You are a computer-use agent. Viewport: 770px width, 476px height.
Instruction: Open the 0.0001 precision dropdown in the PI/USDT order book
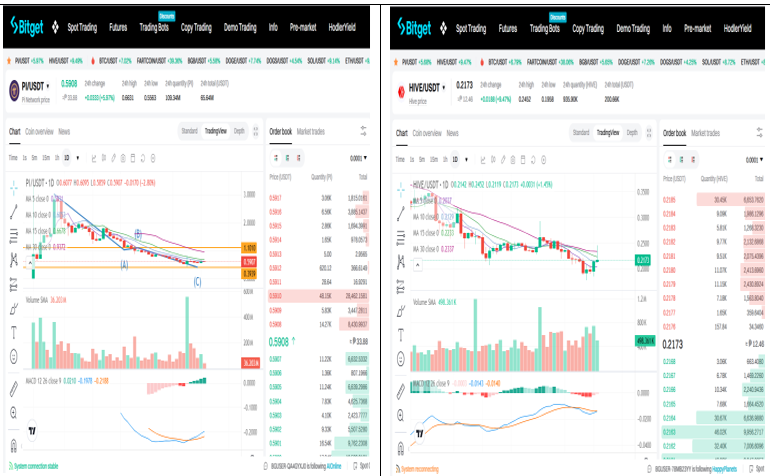358,158
